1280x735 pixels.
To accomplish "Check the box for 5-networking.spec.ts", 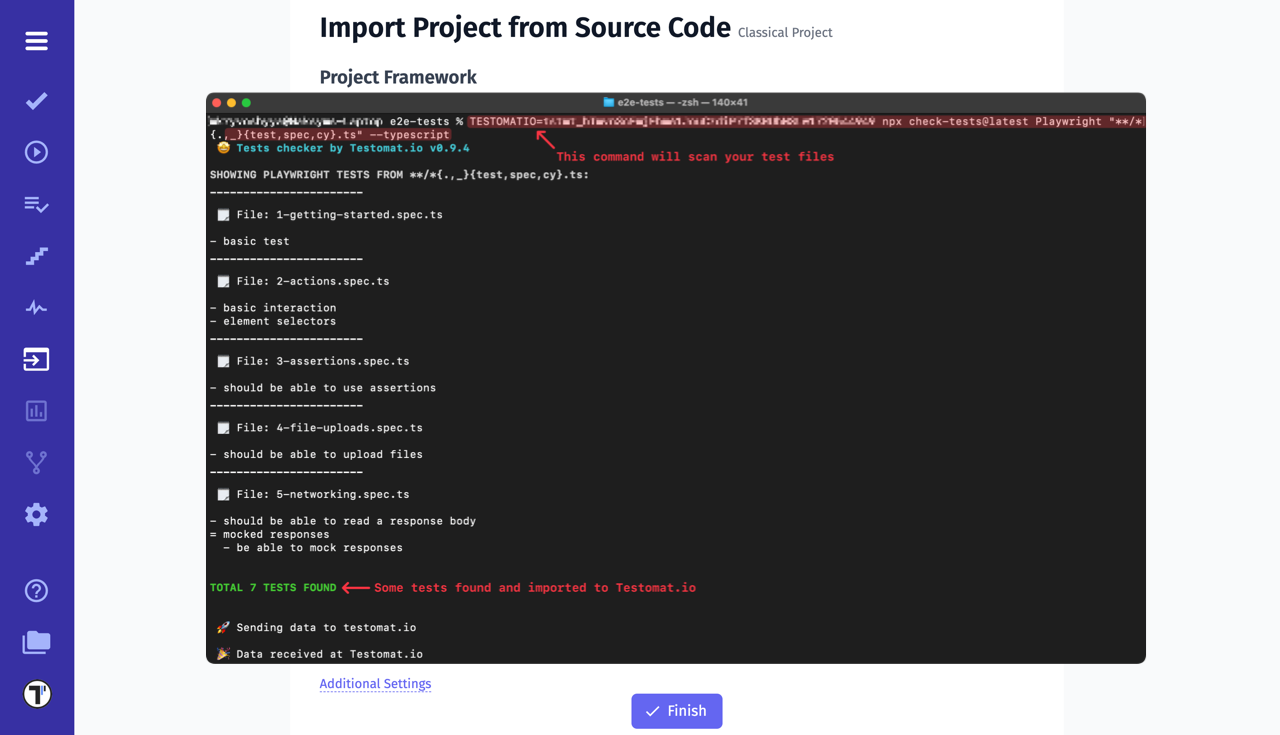I will 222,494.
